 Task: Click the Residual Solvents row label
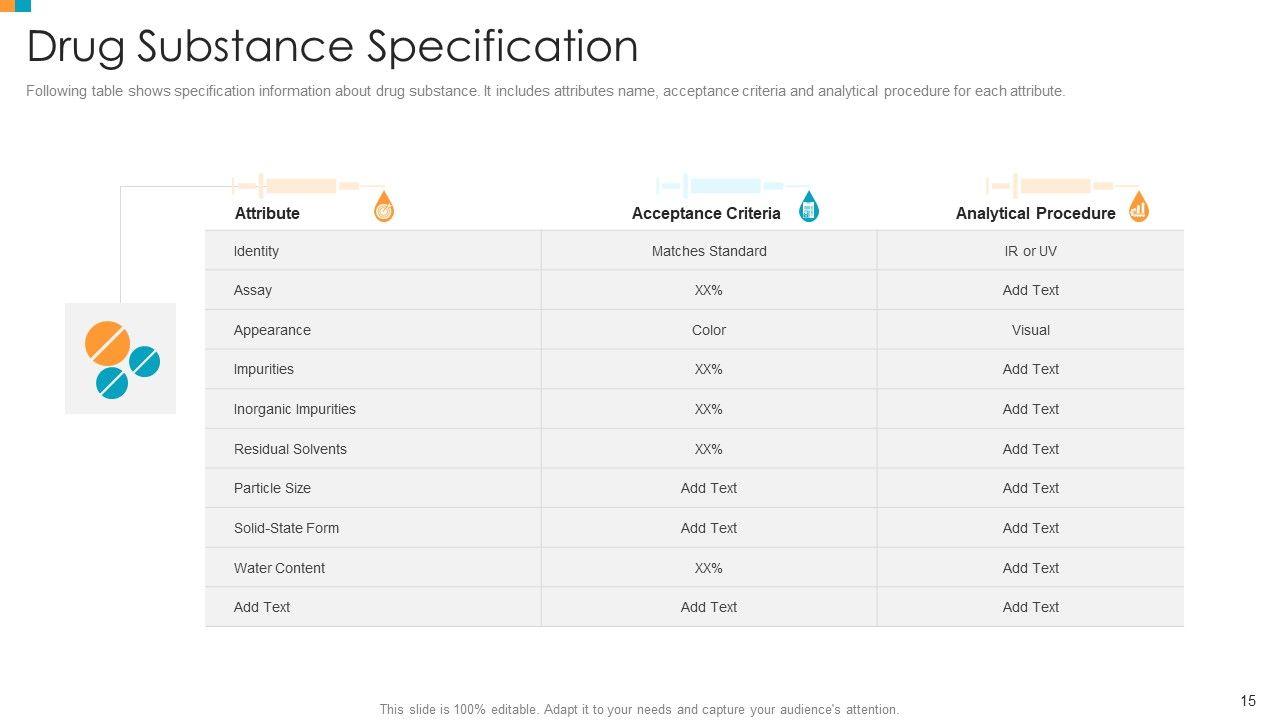click(x=290, y=449)
